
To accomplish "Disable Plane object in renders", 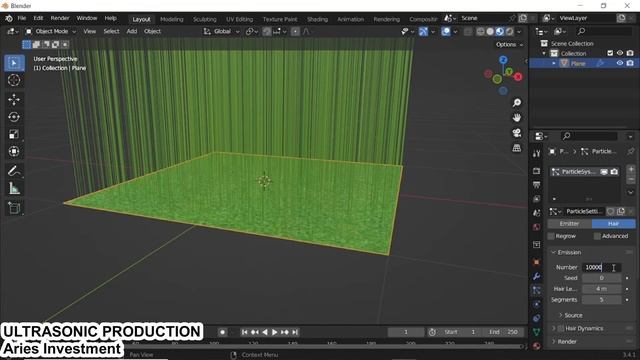I will click(x=630, y=63).
